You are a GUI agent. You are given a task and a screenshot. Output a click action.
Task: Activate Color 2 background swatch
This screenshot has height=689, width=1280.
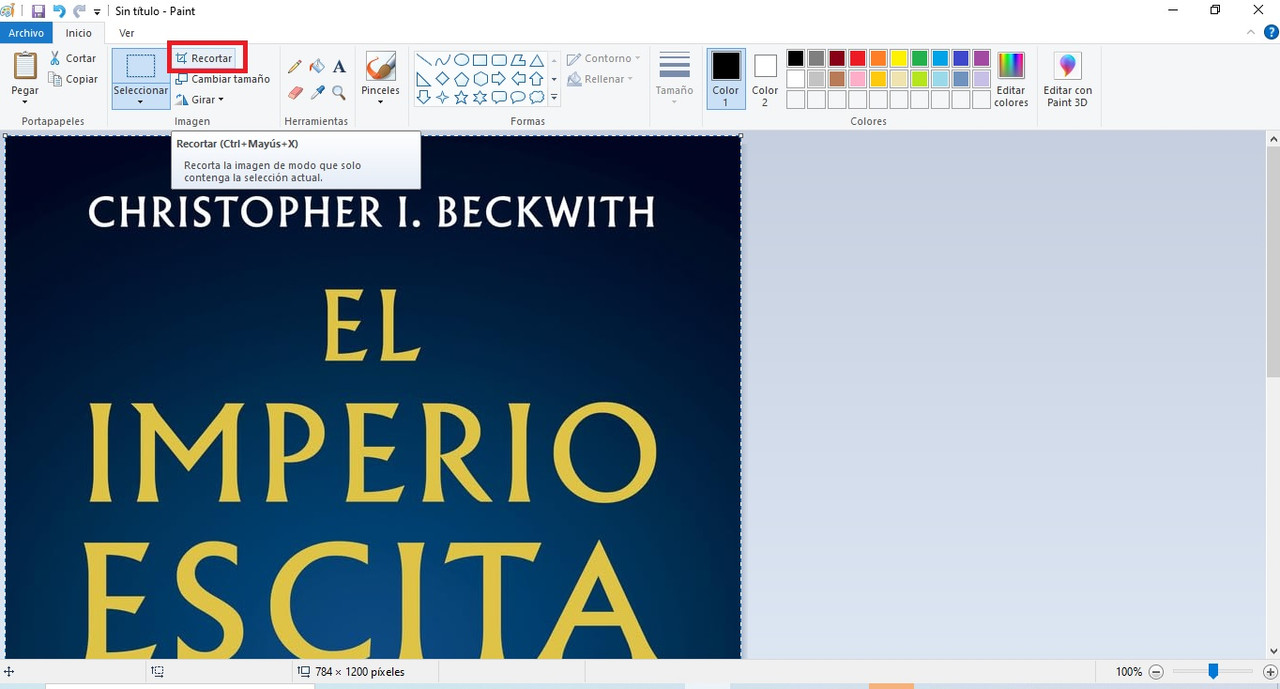[765, 79]
